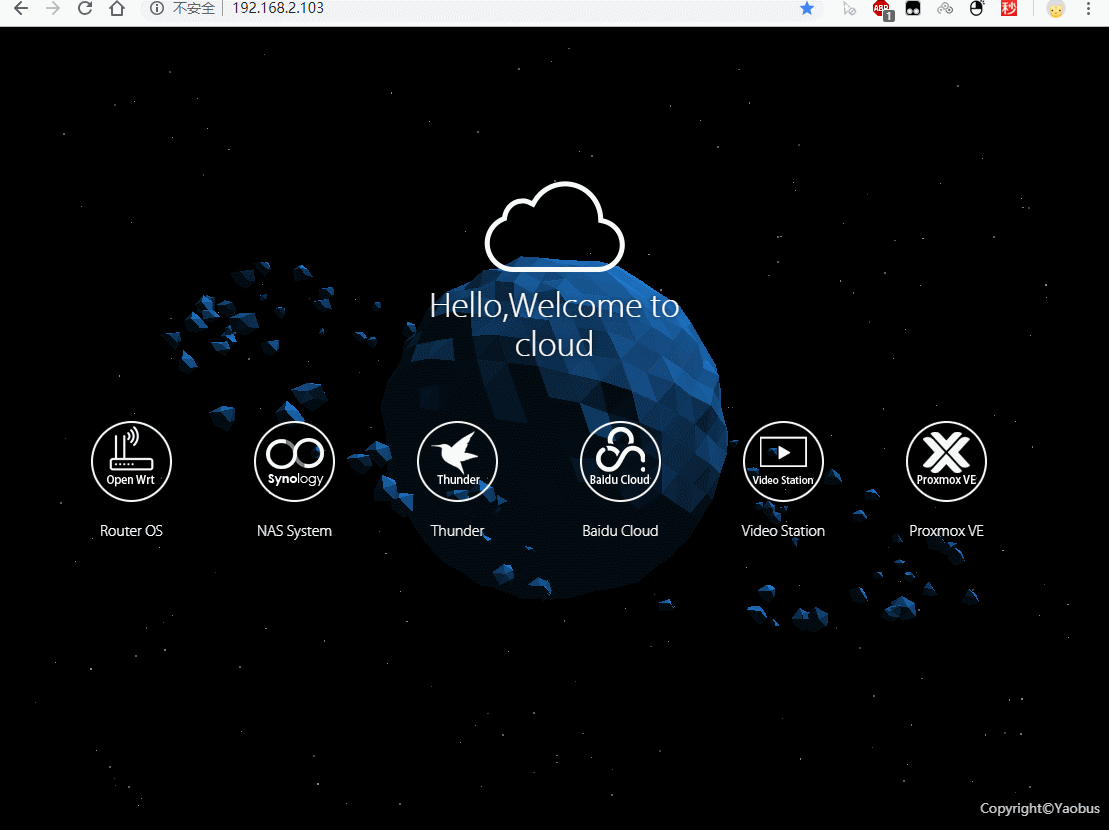Image resolution: width=1109 pixels, height=830 pixels.
Task: Open the Baidu Cloud storage icon
Action: coord(620,461)
